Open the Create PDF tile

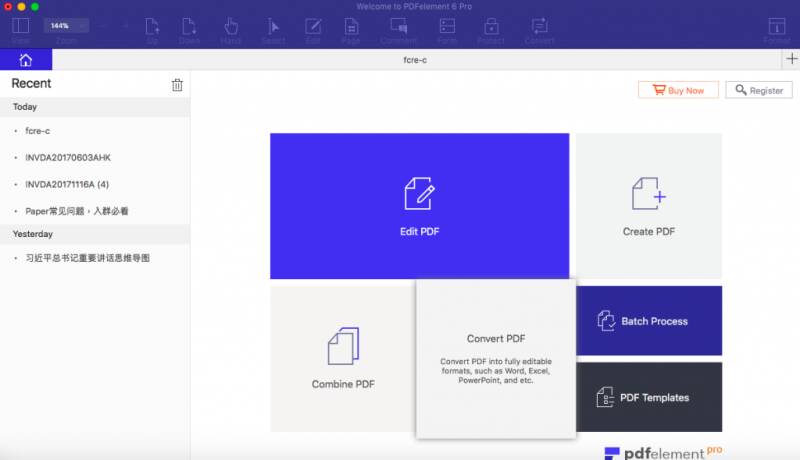(649, 206)
